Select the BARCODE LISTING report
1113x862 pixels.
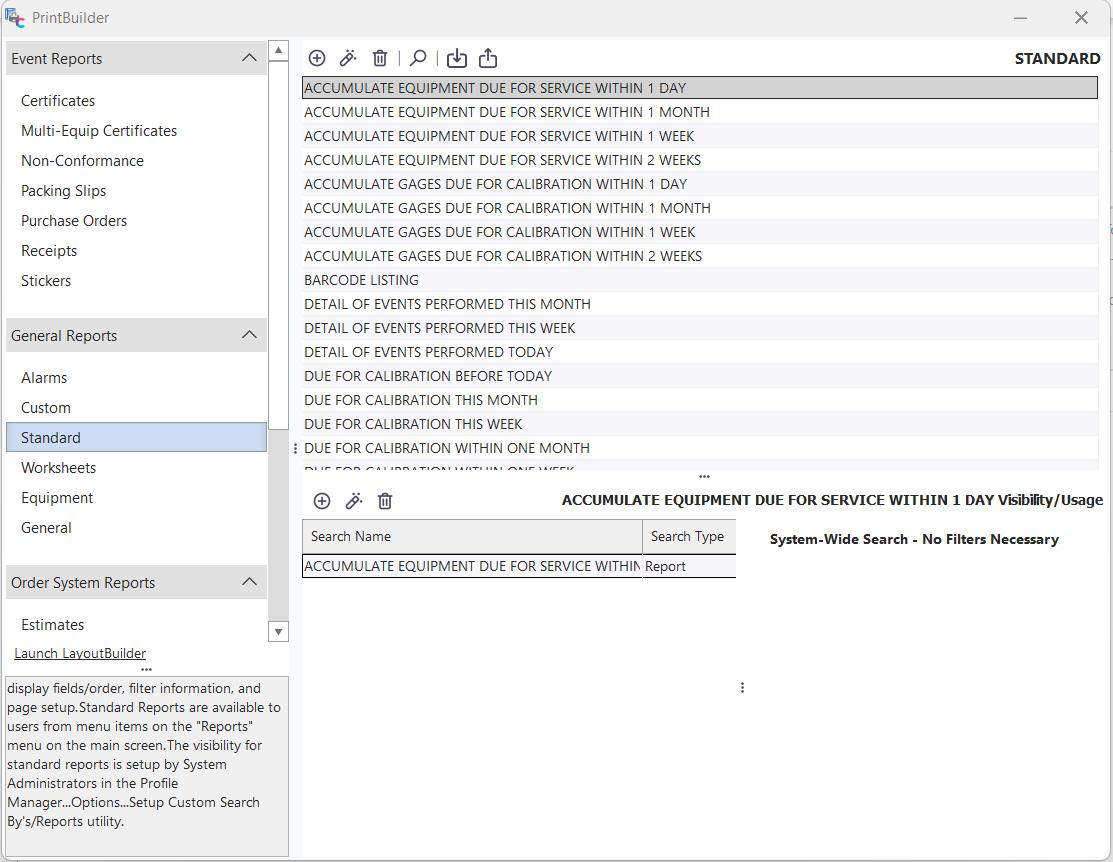click(361, 280)
